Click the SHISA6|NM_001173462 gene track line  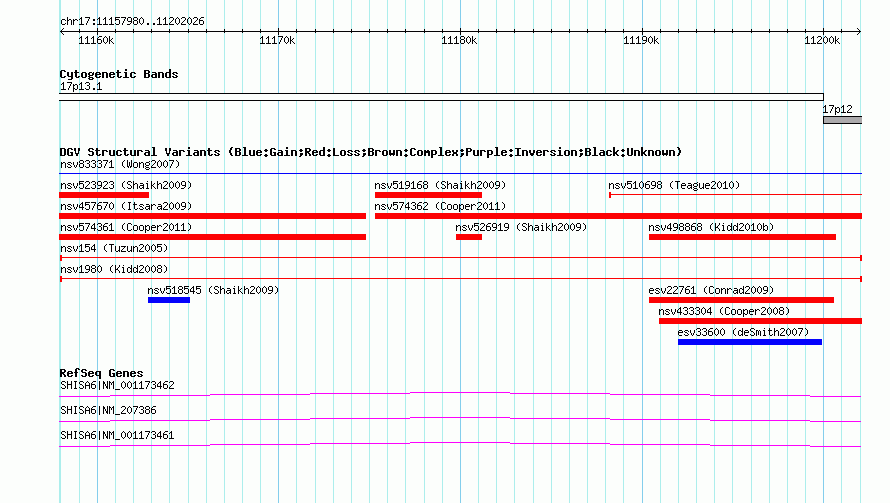460,394
